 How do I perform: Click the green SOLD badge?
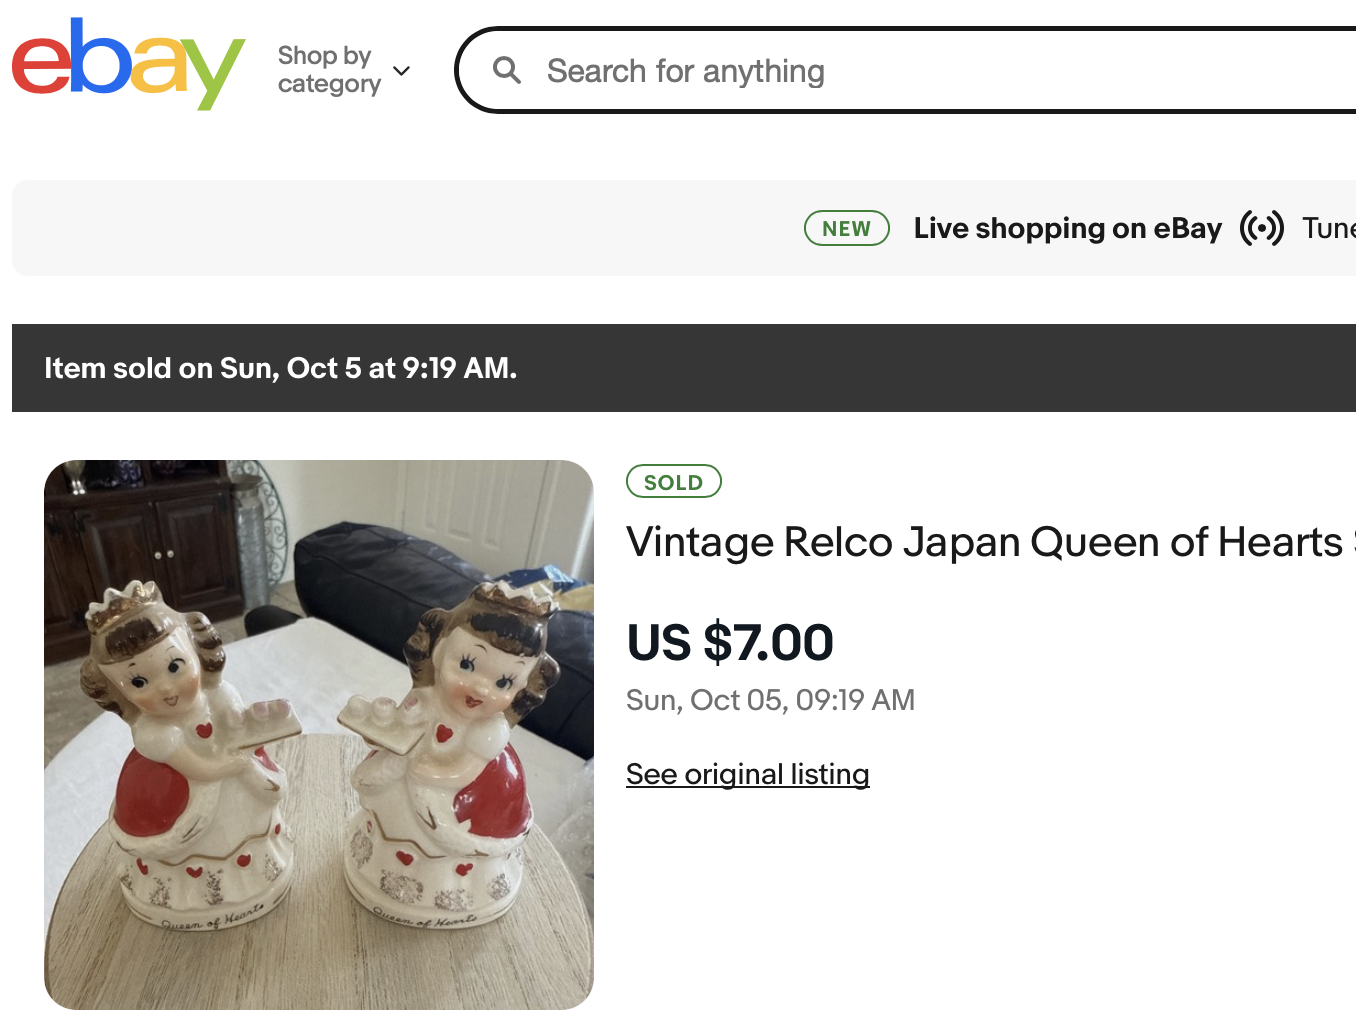pyautogui.click(x=673, y=482)
